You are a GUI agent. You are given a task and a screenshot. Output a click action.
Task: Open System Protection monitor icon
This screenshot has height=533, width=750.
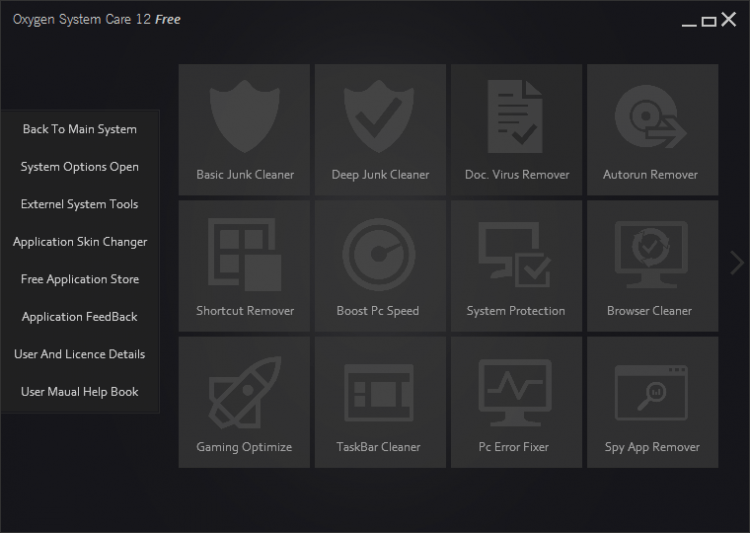(x=516, y=254)
